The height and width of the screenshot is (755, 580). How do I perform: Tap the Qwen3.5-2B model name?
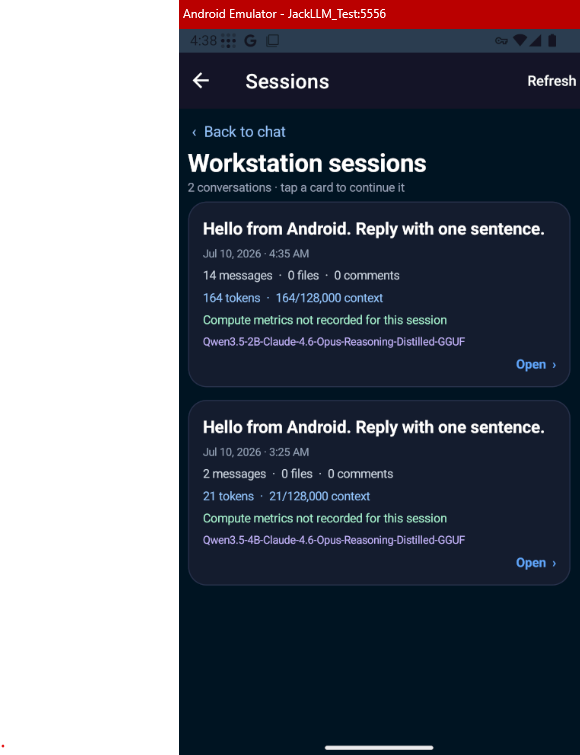click(334, 342)
